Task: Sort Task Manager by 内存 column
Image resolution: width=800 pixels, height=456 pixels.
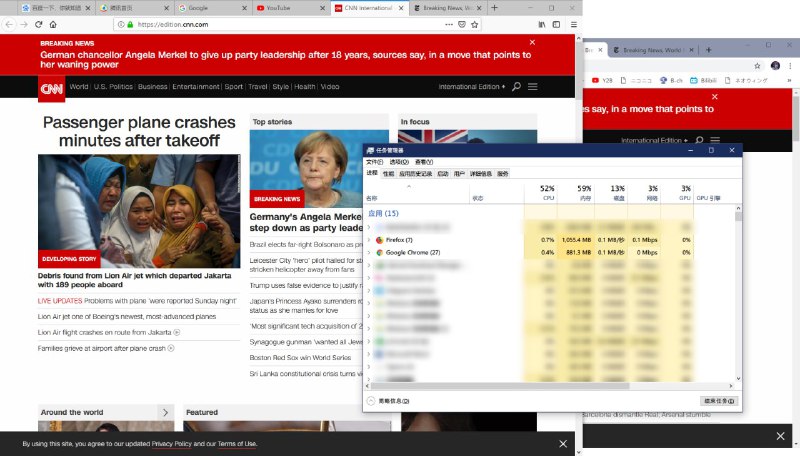Action: (576, 193)
